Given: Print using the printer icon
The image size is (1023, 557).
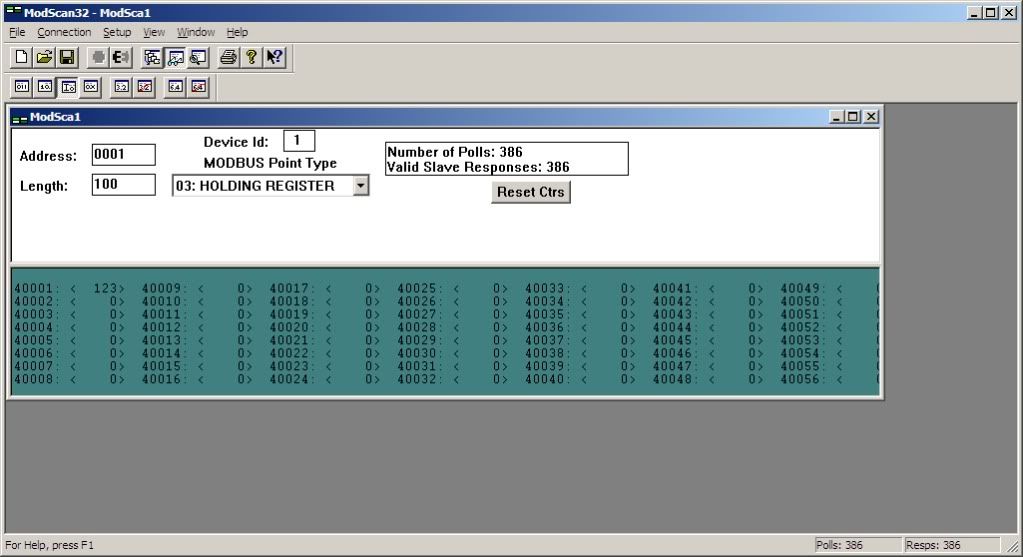Looking at the screenshot, I should pyautogui.click(x=228, y=57).
